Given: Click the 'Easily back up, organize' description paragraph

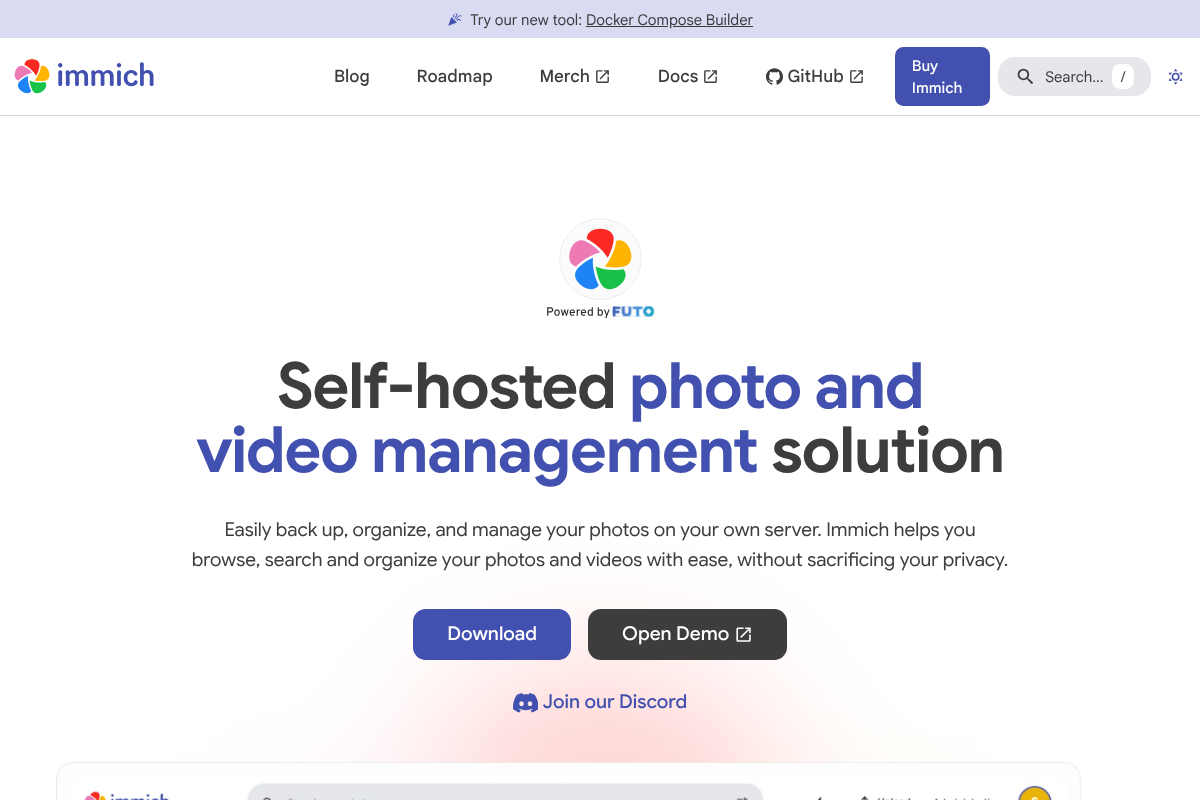Looking at the screenshot, I should (600, 545).
